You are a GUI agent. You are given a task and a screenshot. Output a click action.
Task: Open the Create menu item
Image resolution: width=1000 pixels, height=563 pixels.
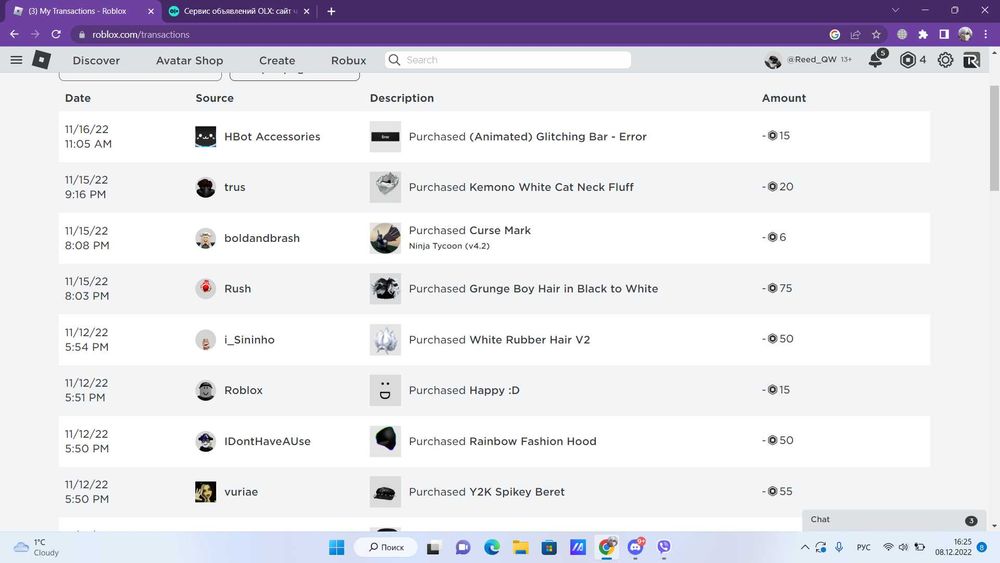tap(277, 61)
